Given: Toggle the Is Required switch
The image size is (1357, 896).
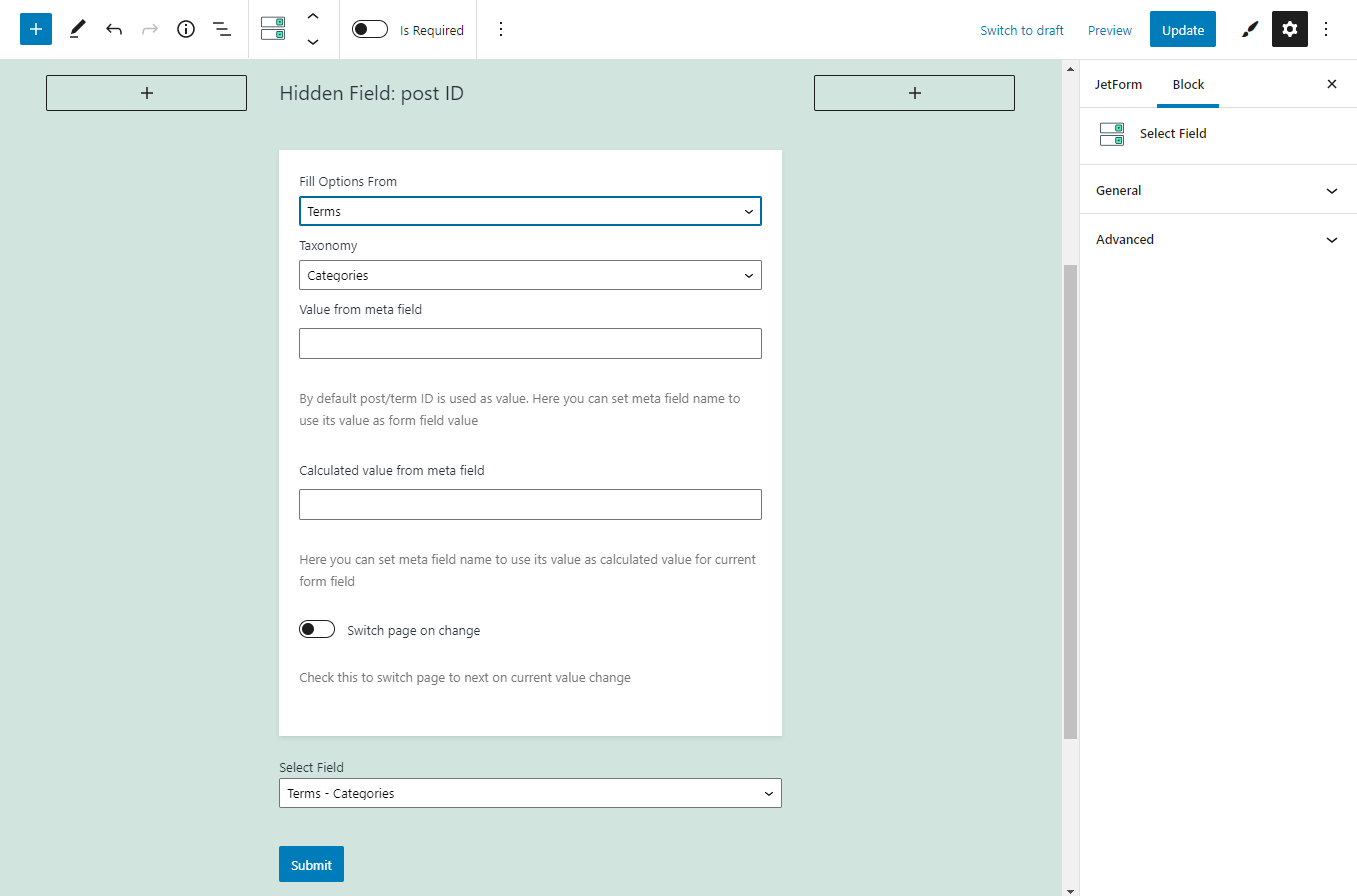Looking at the screenshot, I should (369, 29).
